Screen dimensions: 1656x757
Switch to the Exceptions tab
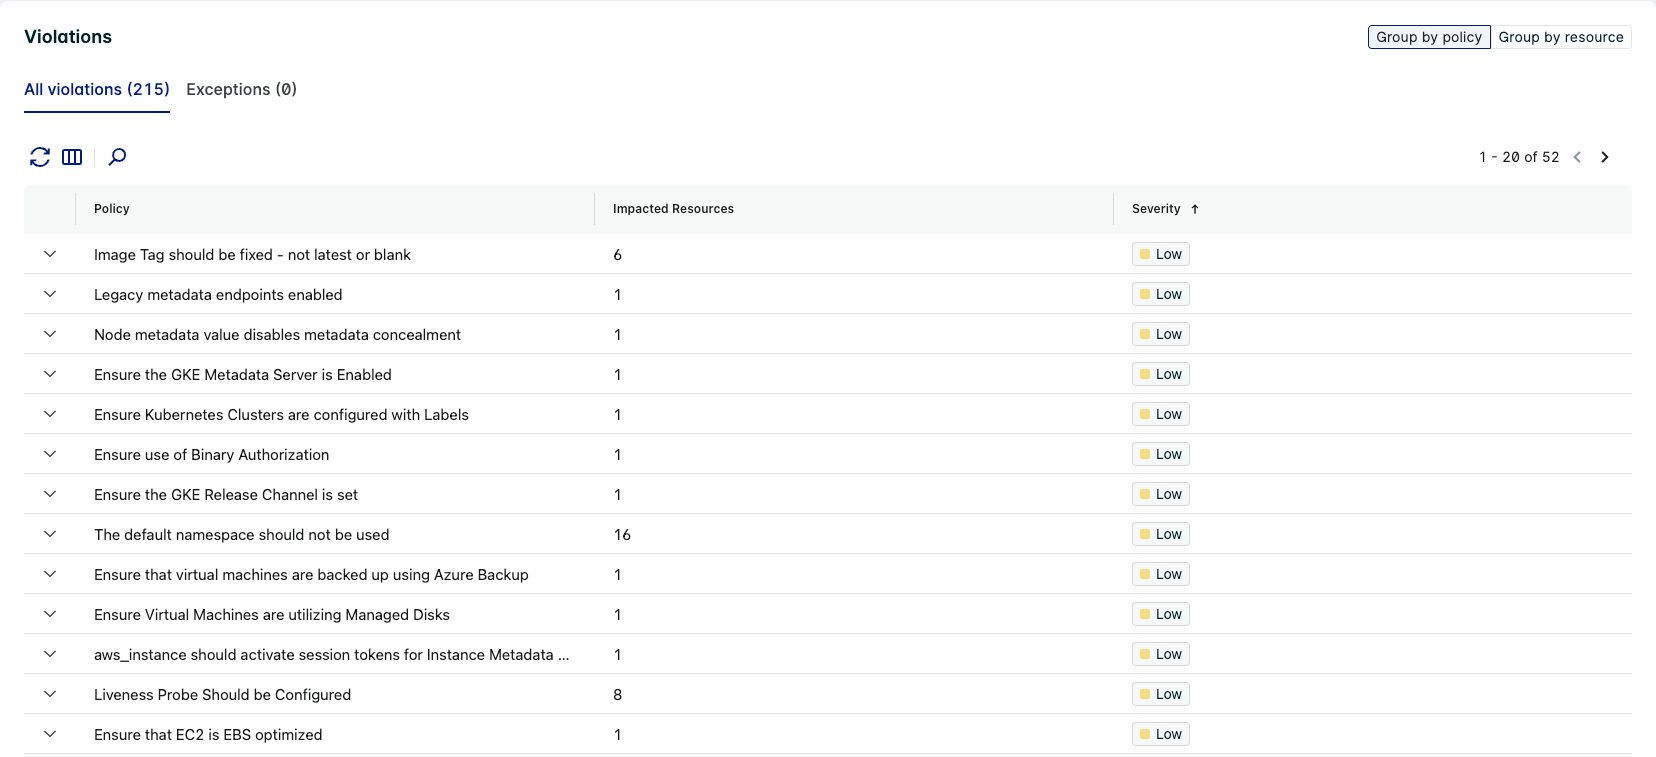[x=241, y=89]
